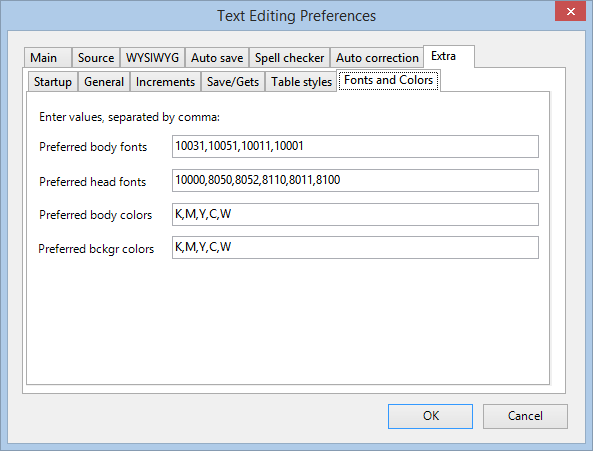Click in the Preferred body fonts field

(355, 146)
